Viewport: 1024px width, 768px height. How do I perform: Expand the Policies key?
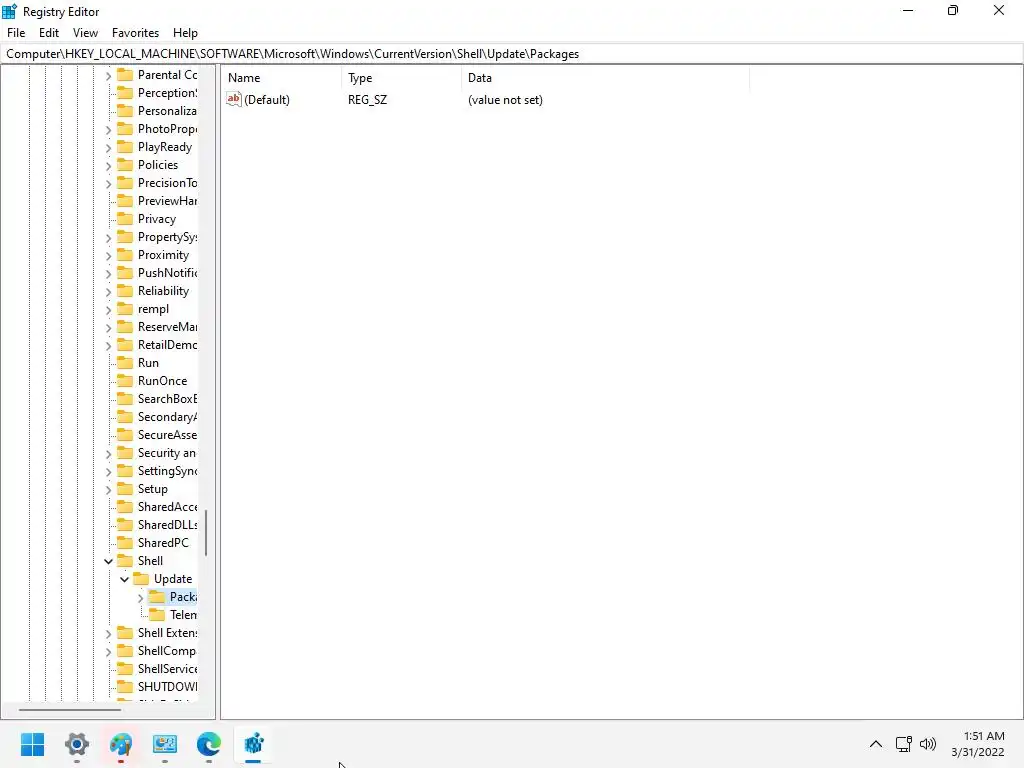tap(108, 166)
